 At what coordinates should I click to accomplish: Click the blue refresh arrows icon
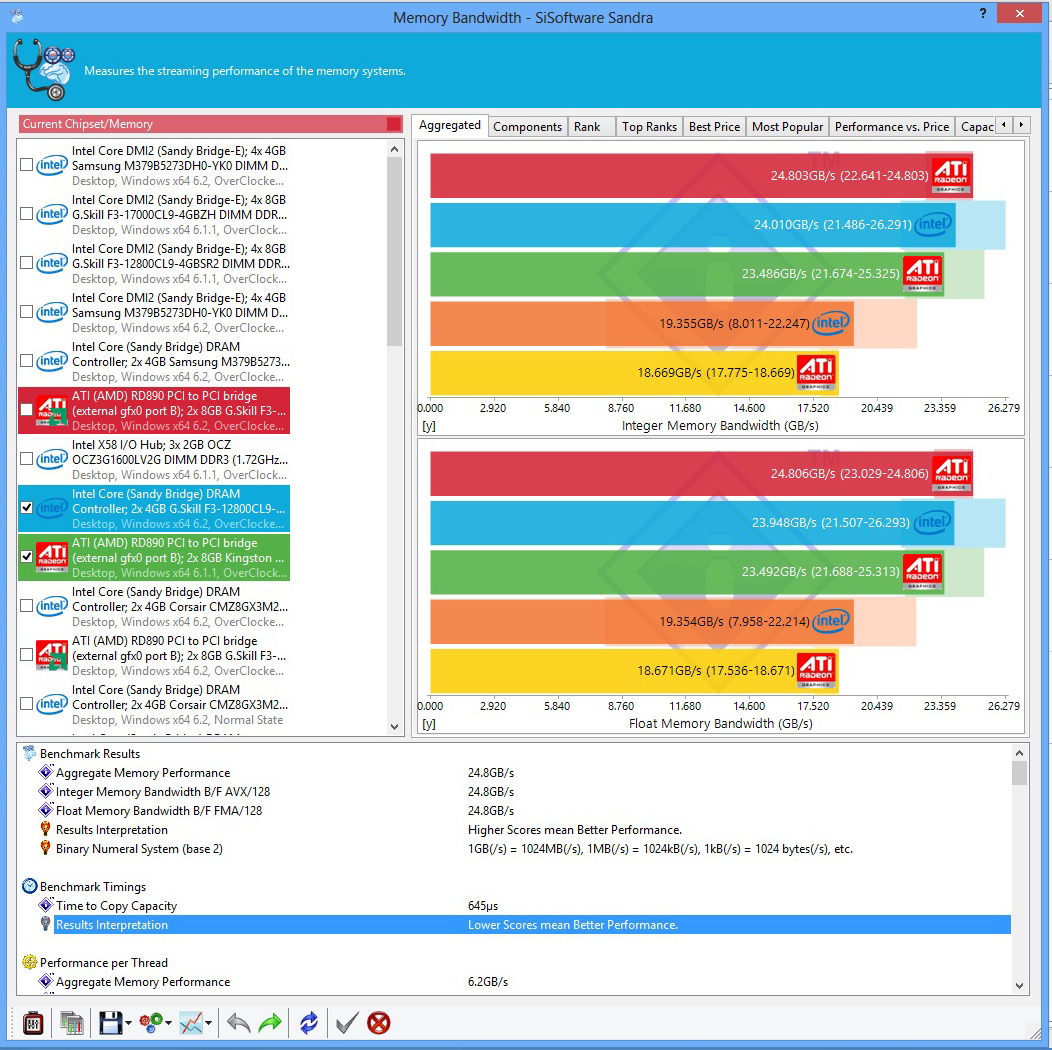pos(309,1023)
